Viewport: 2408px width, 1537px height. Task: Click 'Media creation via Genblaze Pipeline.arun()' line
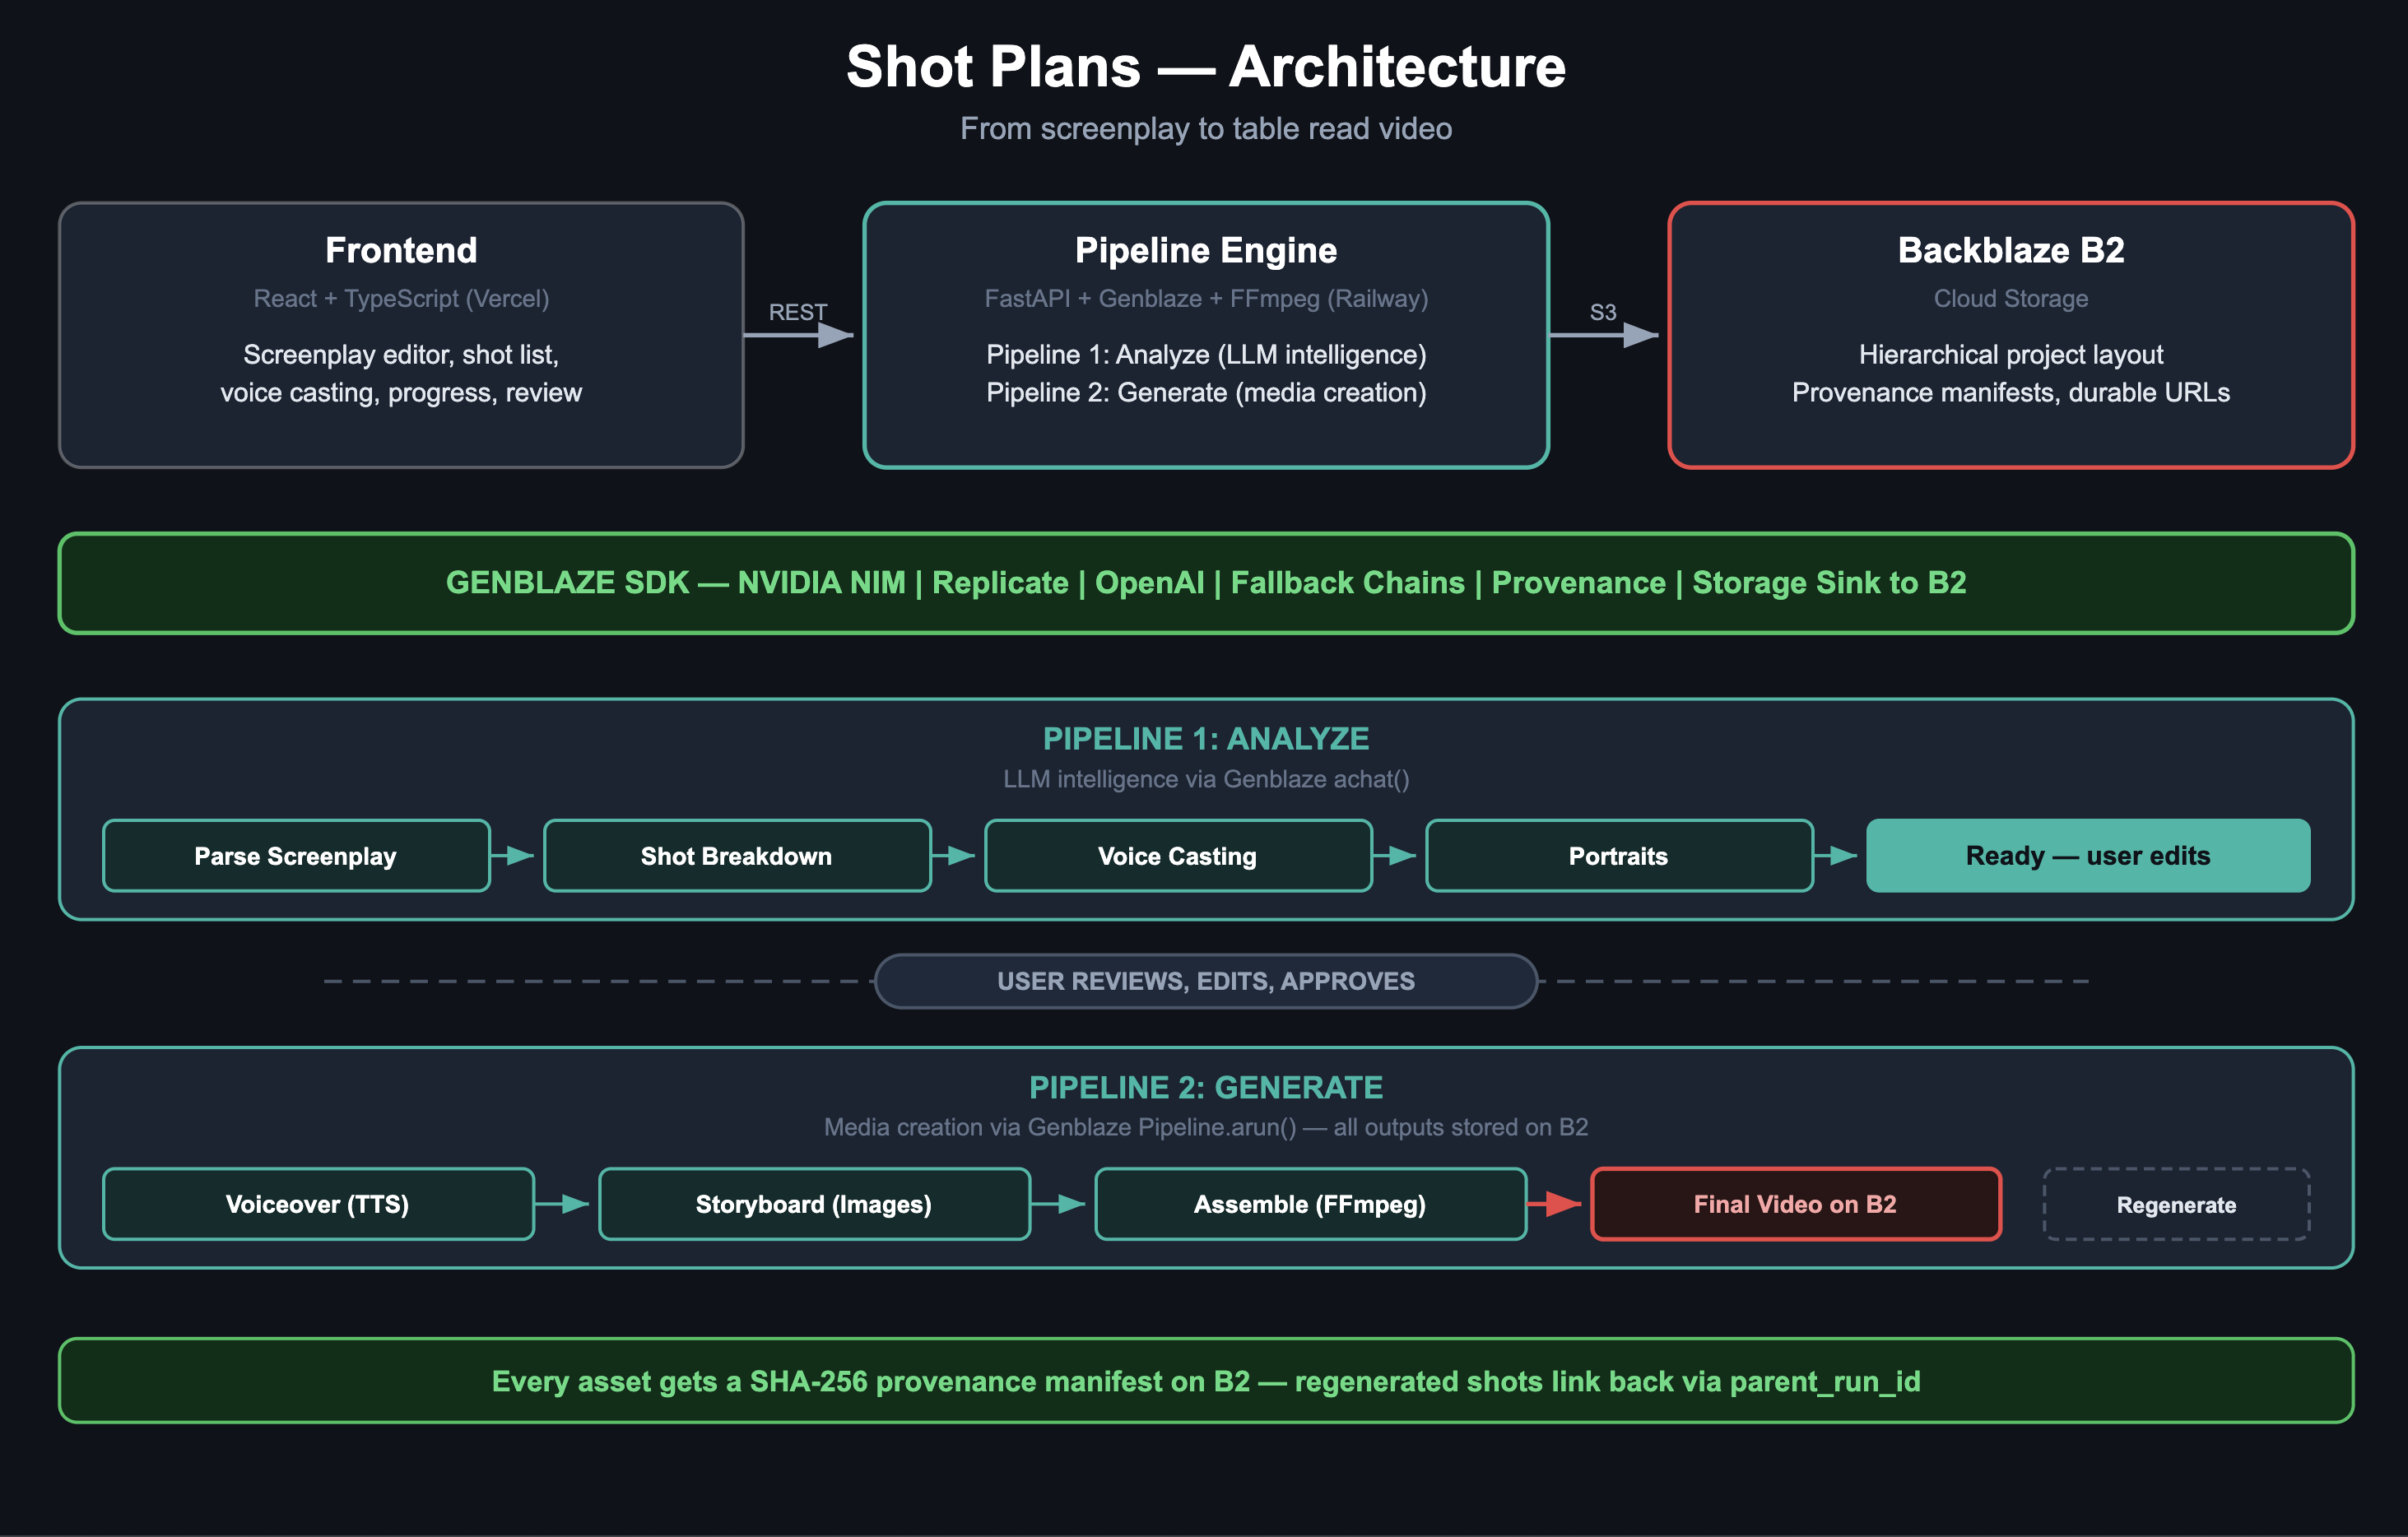coord(1206,1127)
